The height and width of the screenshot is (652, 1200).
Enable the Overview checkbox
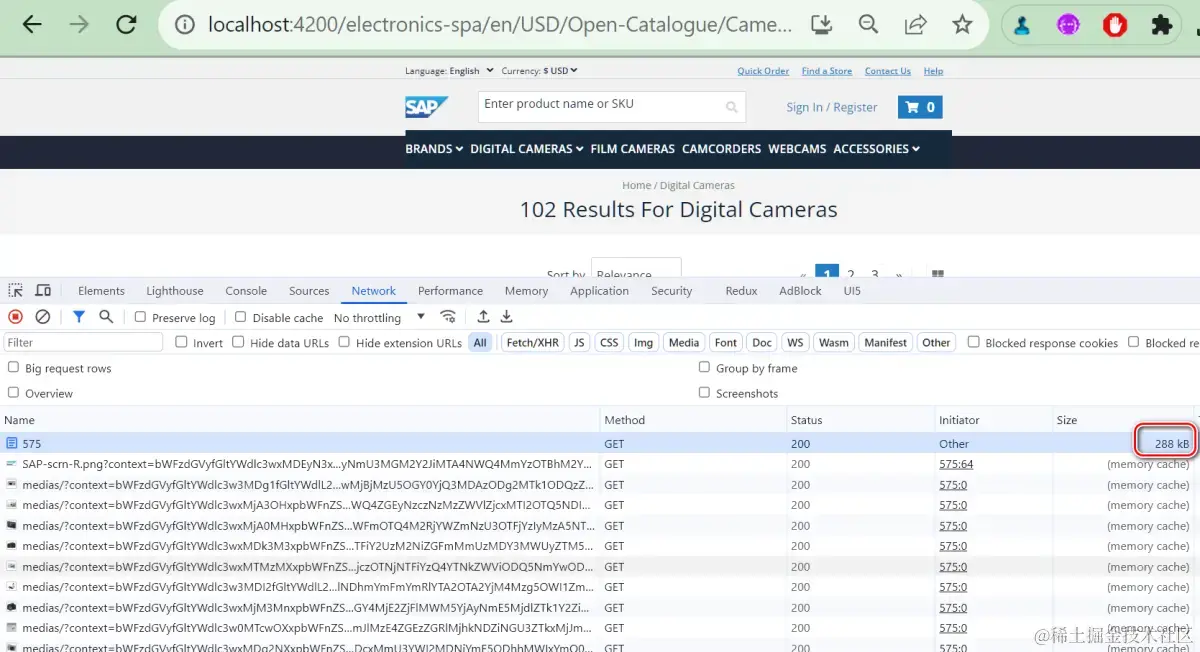(14, 393)
